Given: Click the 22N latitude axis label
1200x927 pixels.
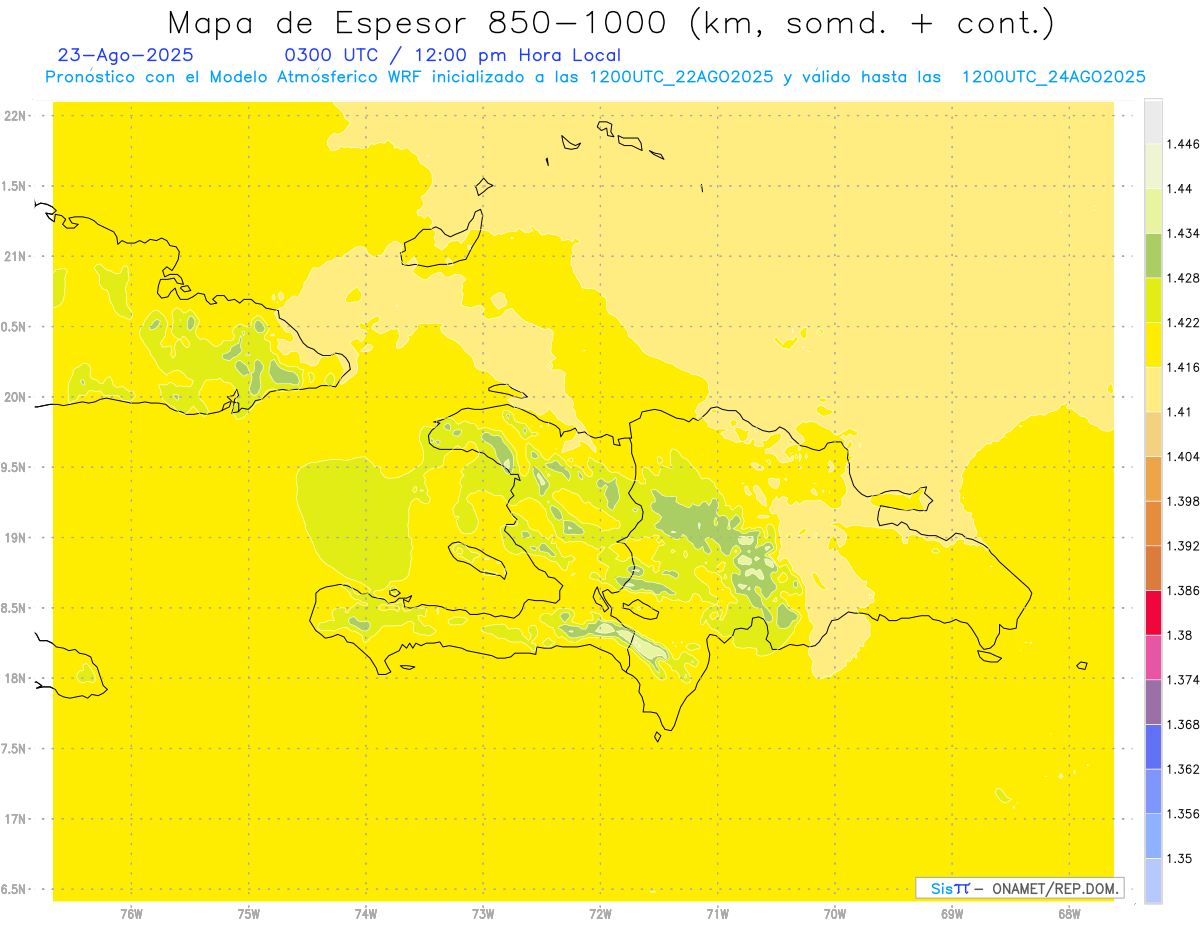Looking at the screenshot, I should point(17,115).
